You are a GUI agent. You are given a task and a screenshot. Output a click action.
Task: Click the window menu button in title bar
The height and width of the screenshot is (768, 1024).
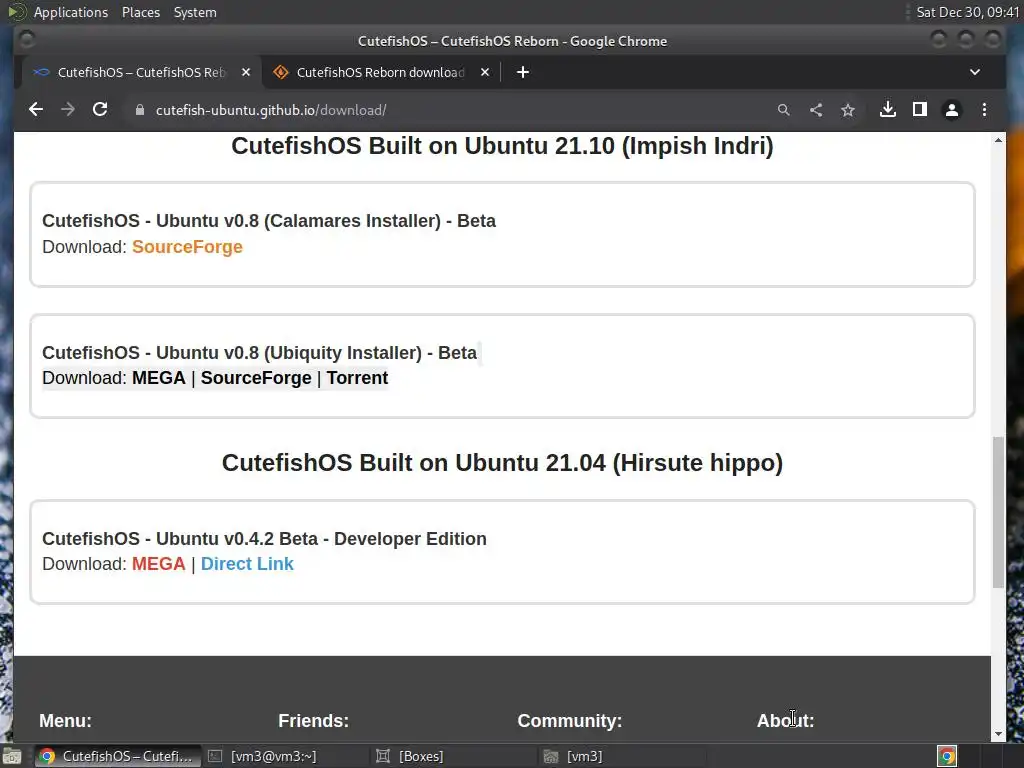coord(27,40)
